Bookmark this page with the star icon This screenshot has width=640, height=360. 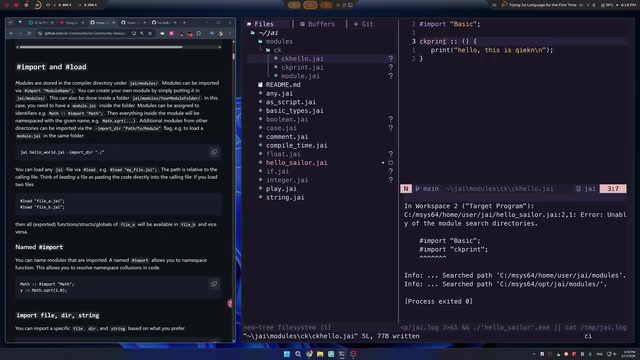150,33
